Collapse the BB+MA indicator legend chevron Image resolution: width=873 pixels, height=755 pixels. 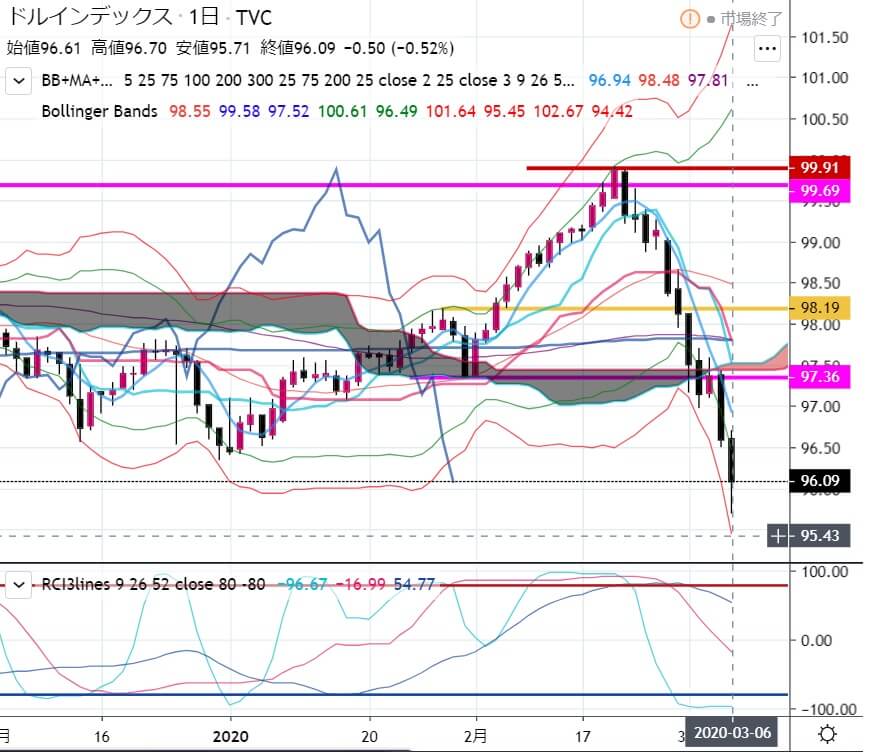point(19,81)
